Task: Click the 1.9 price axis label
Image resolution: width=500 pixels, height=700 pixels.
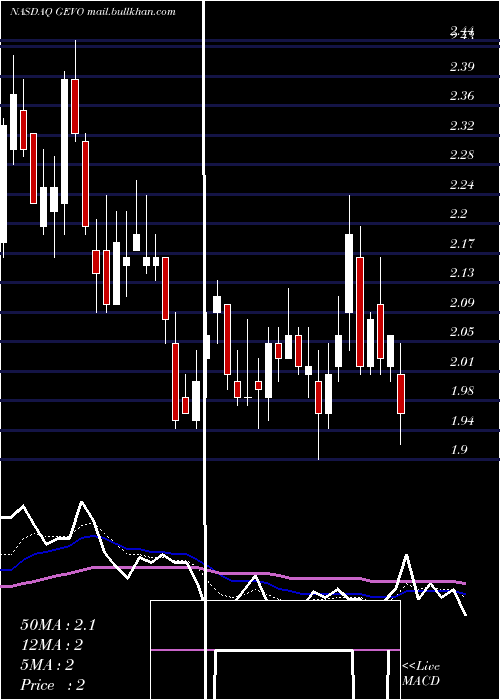Action: pyautogui.click(x=458, y=450)
